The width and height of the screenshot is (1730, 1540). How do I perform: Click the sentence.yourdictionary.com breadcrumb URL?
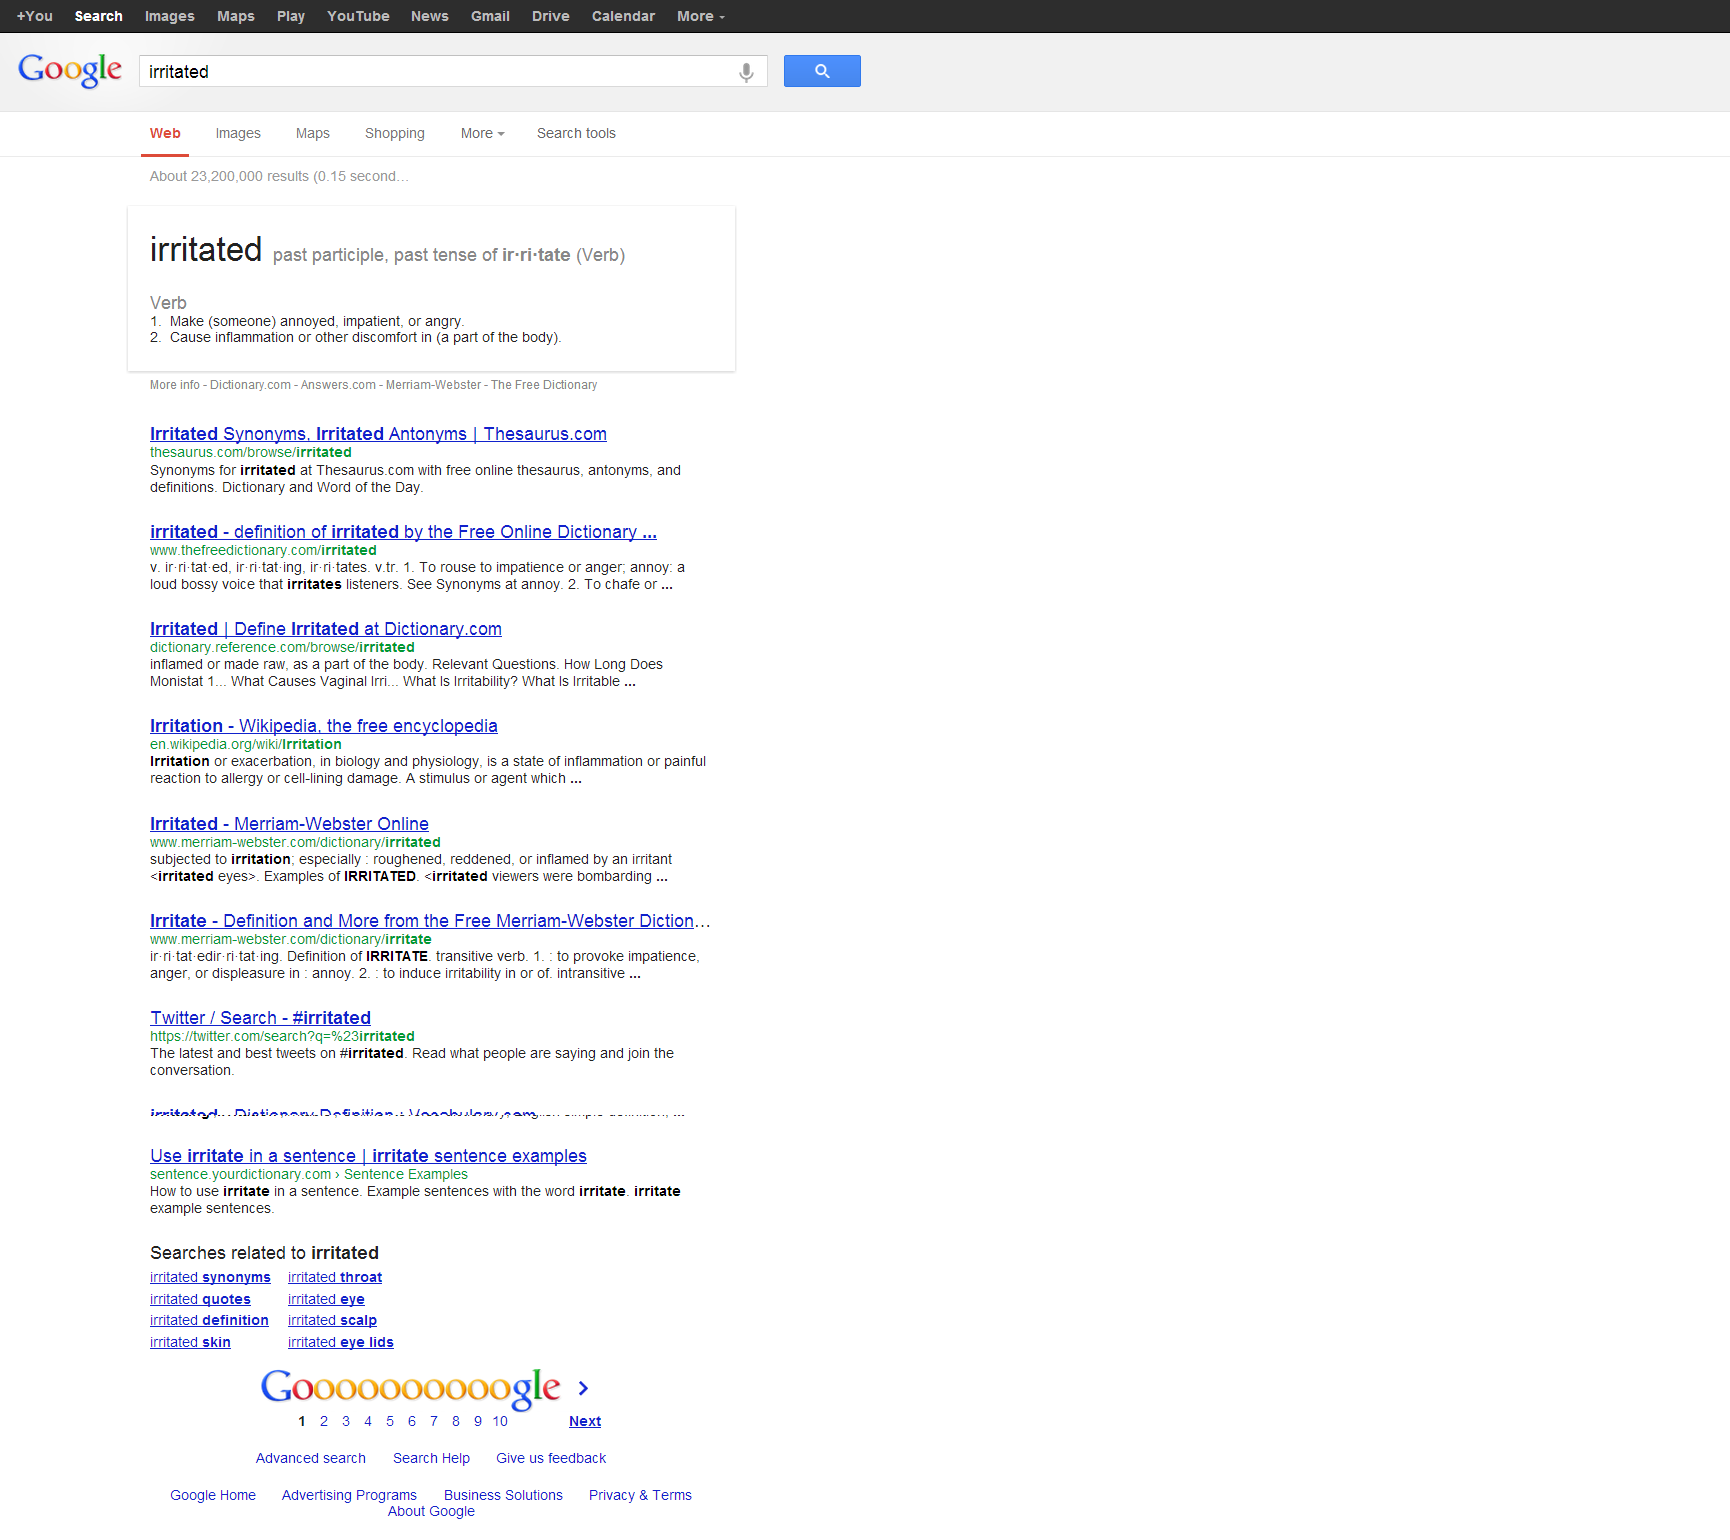309,1174
